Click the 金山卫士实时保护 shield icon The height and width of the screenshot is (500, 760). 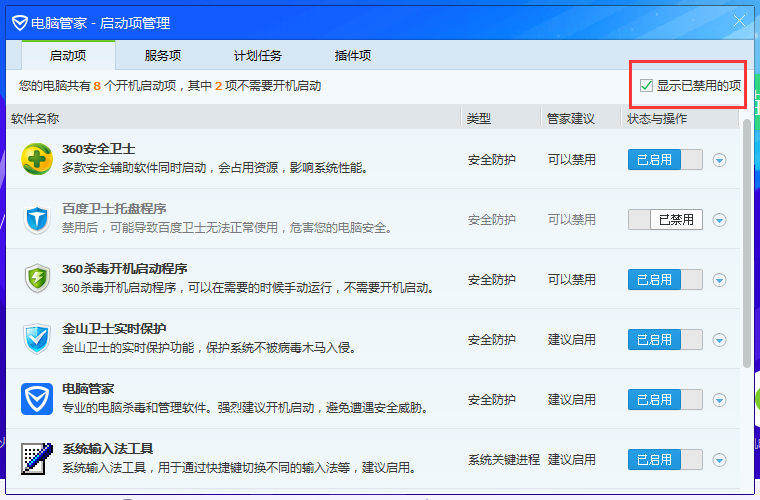tap(37, 339)
